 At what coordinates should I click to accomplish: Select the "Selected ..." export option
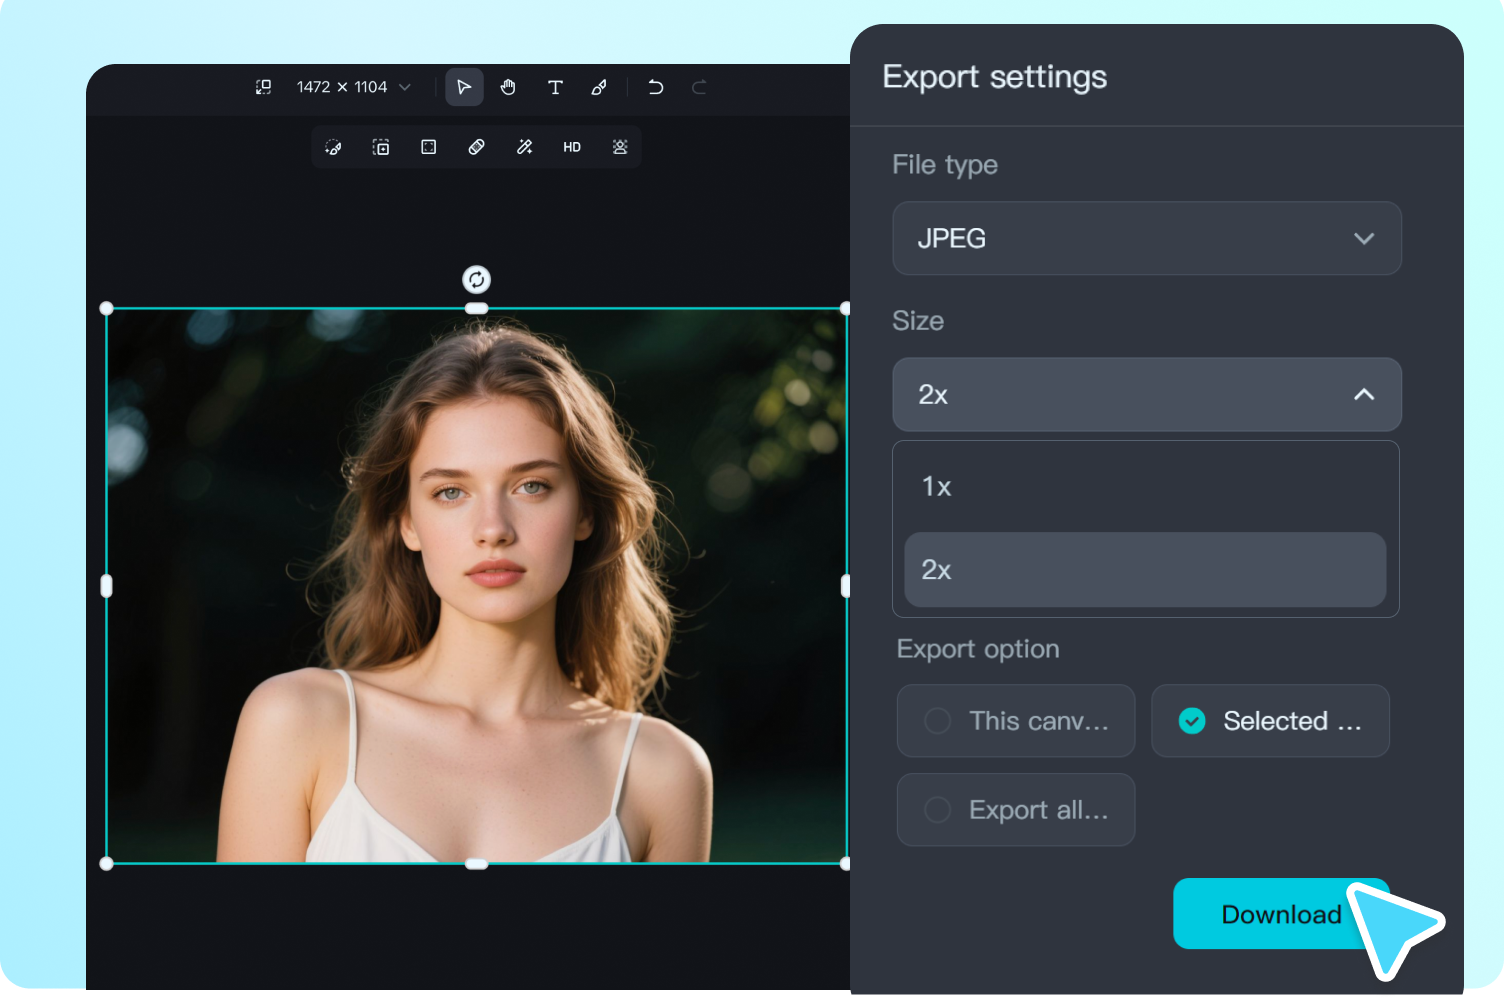point(1270,721)
